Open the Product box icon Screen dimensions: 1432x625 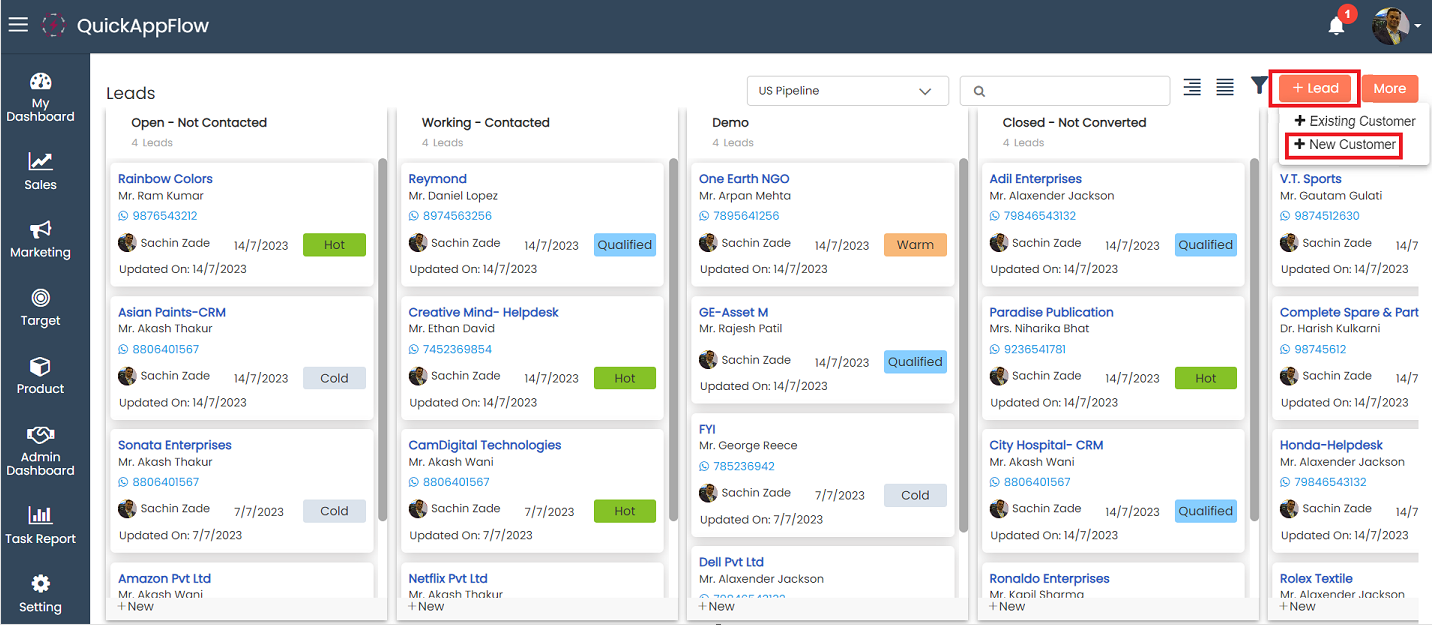(x=40, y=374)
